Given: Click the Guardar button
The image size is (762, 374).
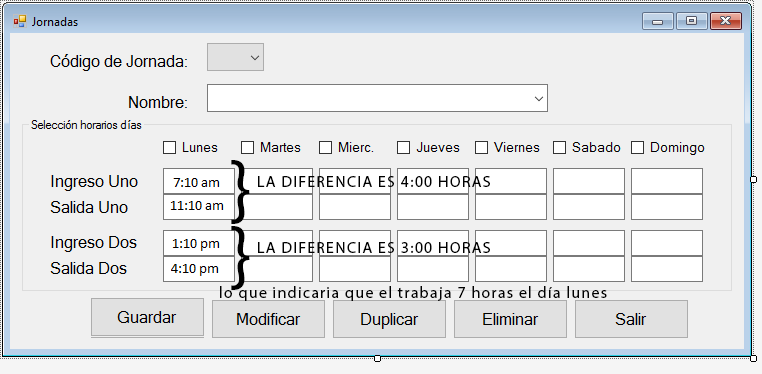Looking at the screenshot, I should click(x=147, y=318).
